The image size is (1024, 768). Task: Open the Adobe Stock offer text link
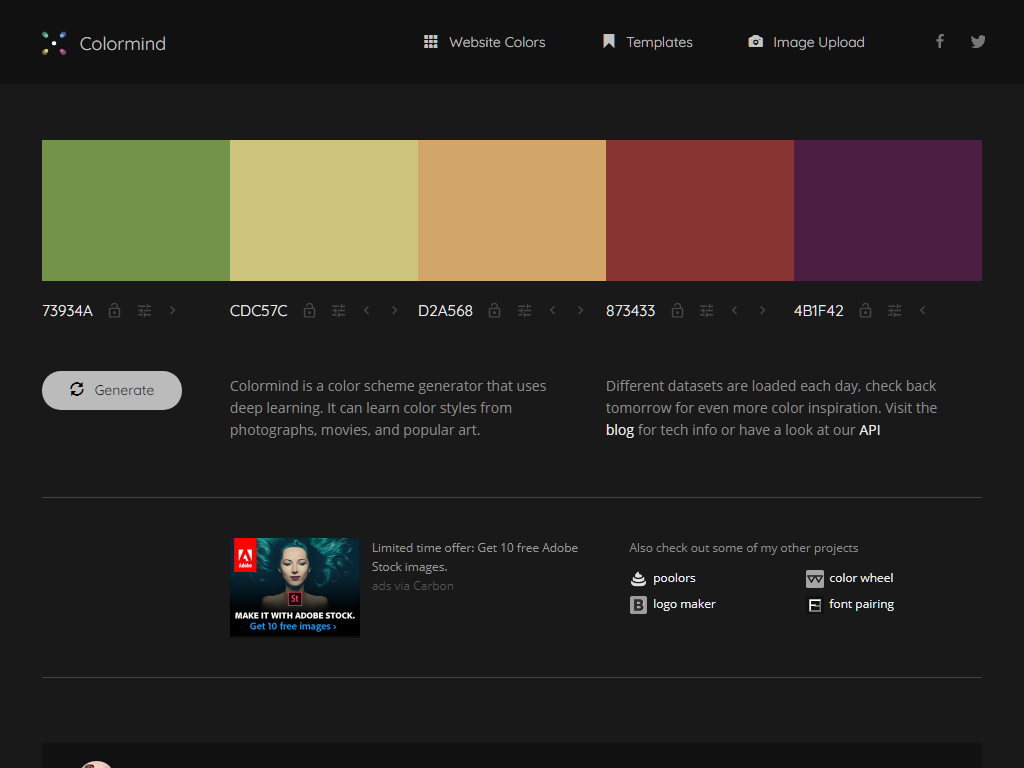click(x=475, y=557)
